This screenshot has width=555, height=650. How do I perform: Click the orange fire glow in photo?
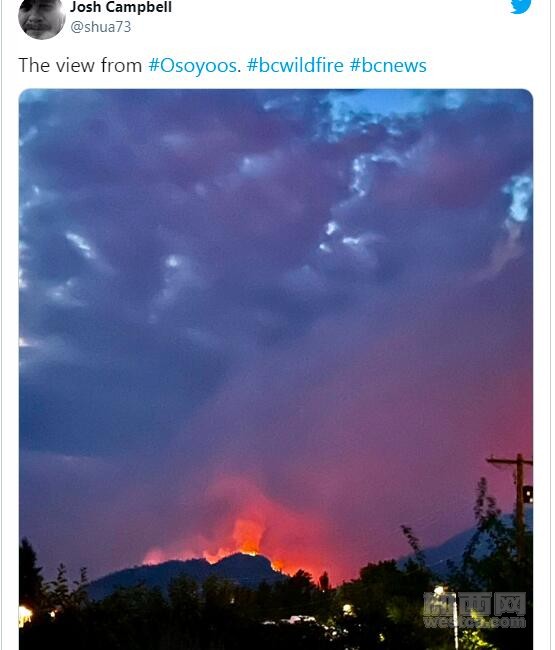click(x=248, y=537)
